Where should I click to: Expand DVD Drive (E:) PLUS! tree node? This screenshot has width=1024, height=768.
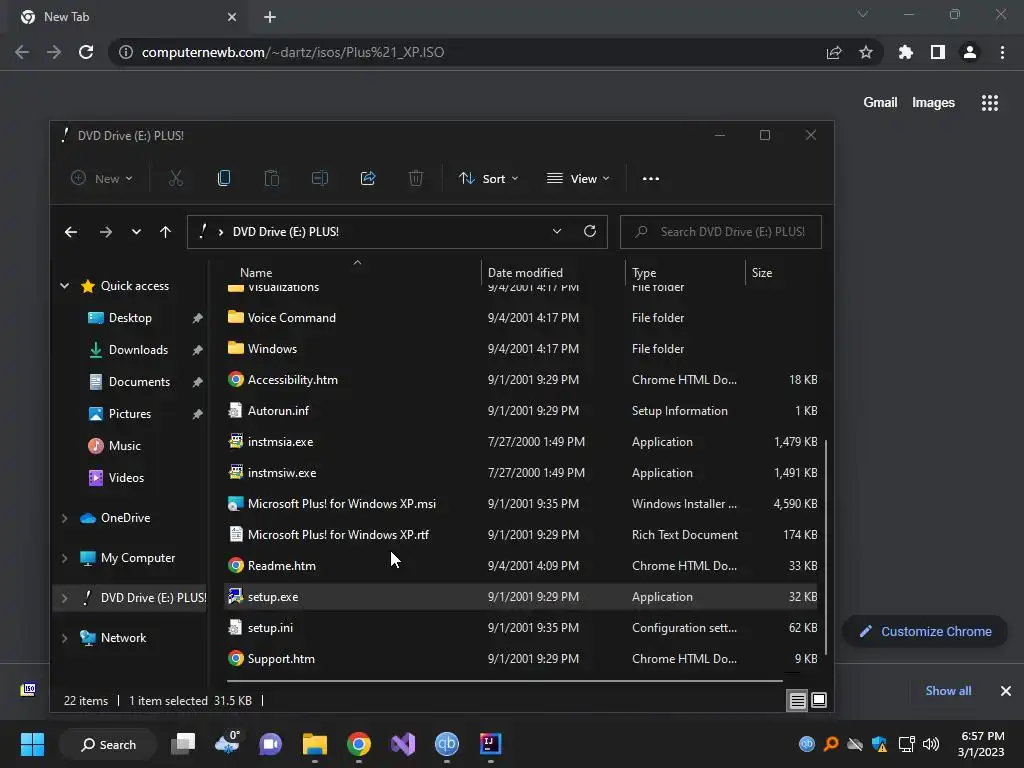[x=64, y=598]
